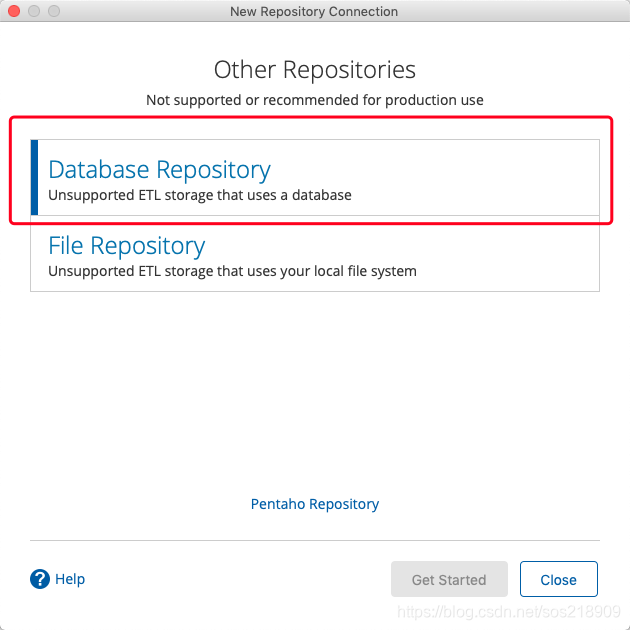Image resolution: width=630 pixels, height=630 pixels.
Task: Open the Help text link
Action: coord(70,579)
